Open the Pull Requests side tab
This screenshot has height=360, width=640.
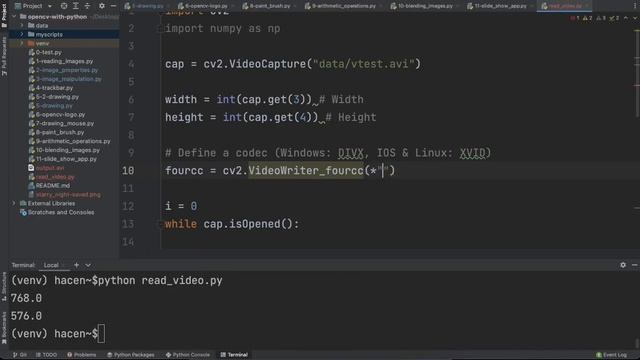4,56
